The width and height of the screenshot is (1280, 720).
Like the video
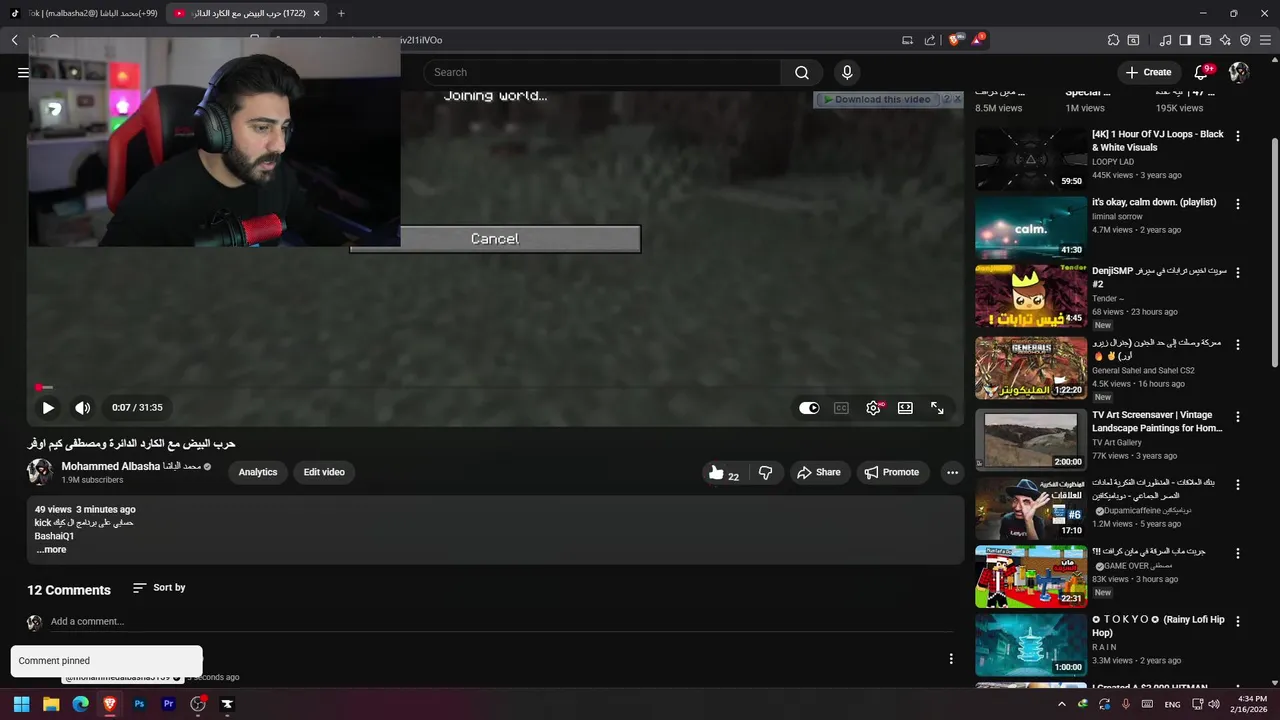pyautogui.click(x=723, y=473)
